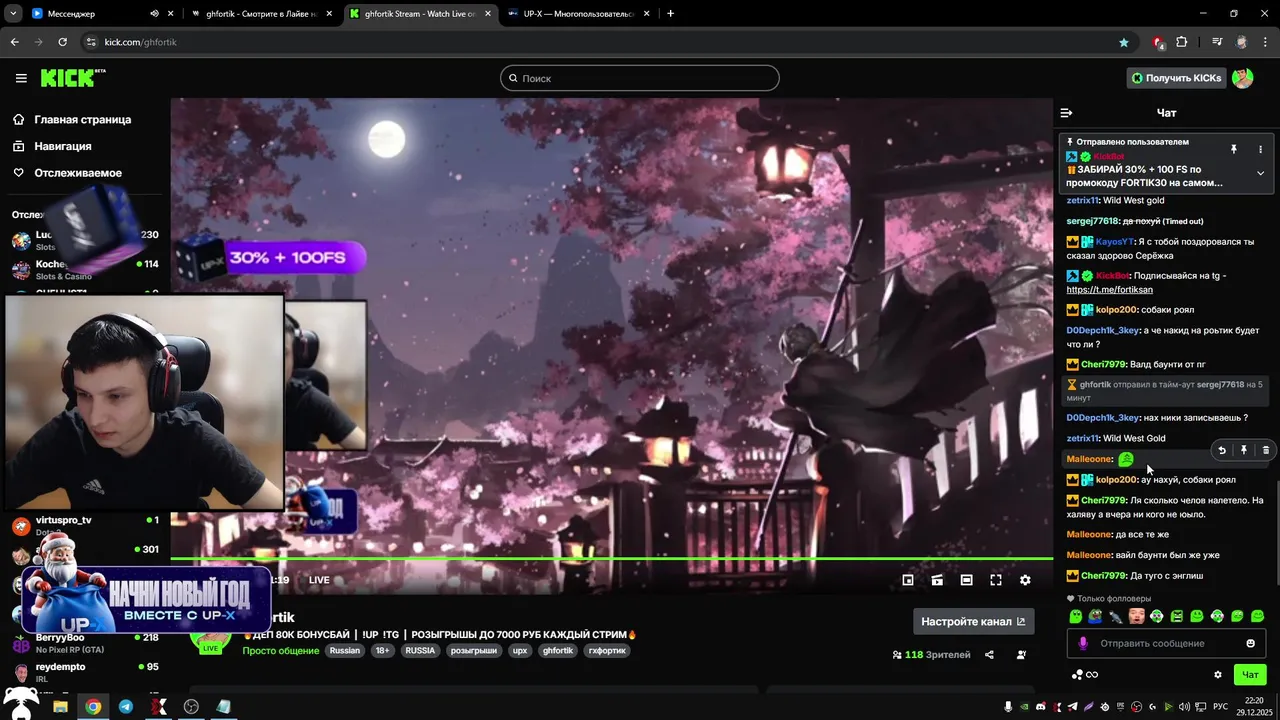Image resolution: width=1280 pixels, height=720 pixels.
Task: Click the розыгрыши tag
Action: coord(474,651)
